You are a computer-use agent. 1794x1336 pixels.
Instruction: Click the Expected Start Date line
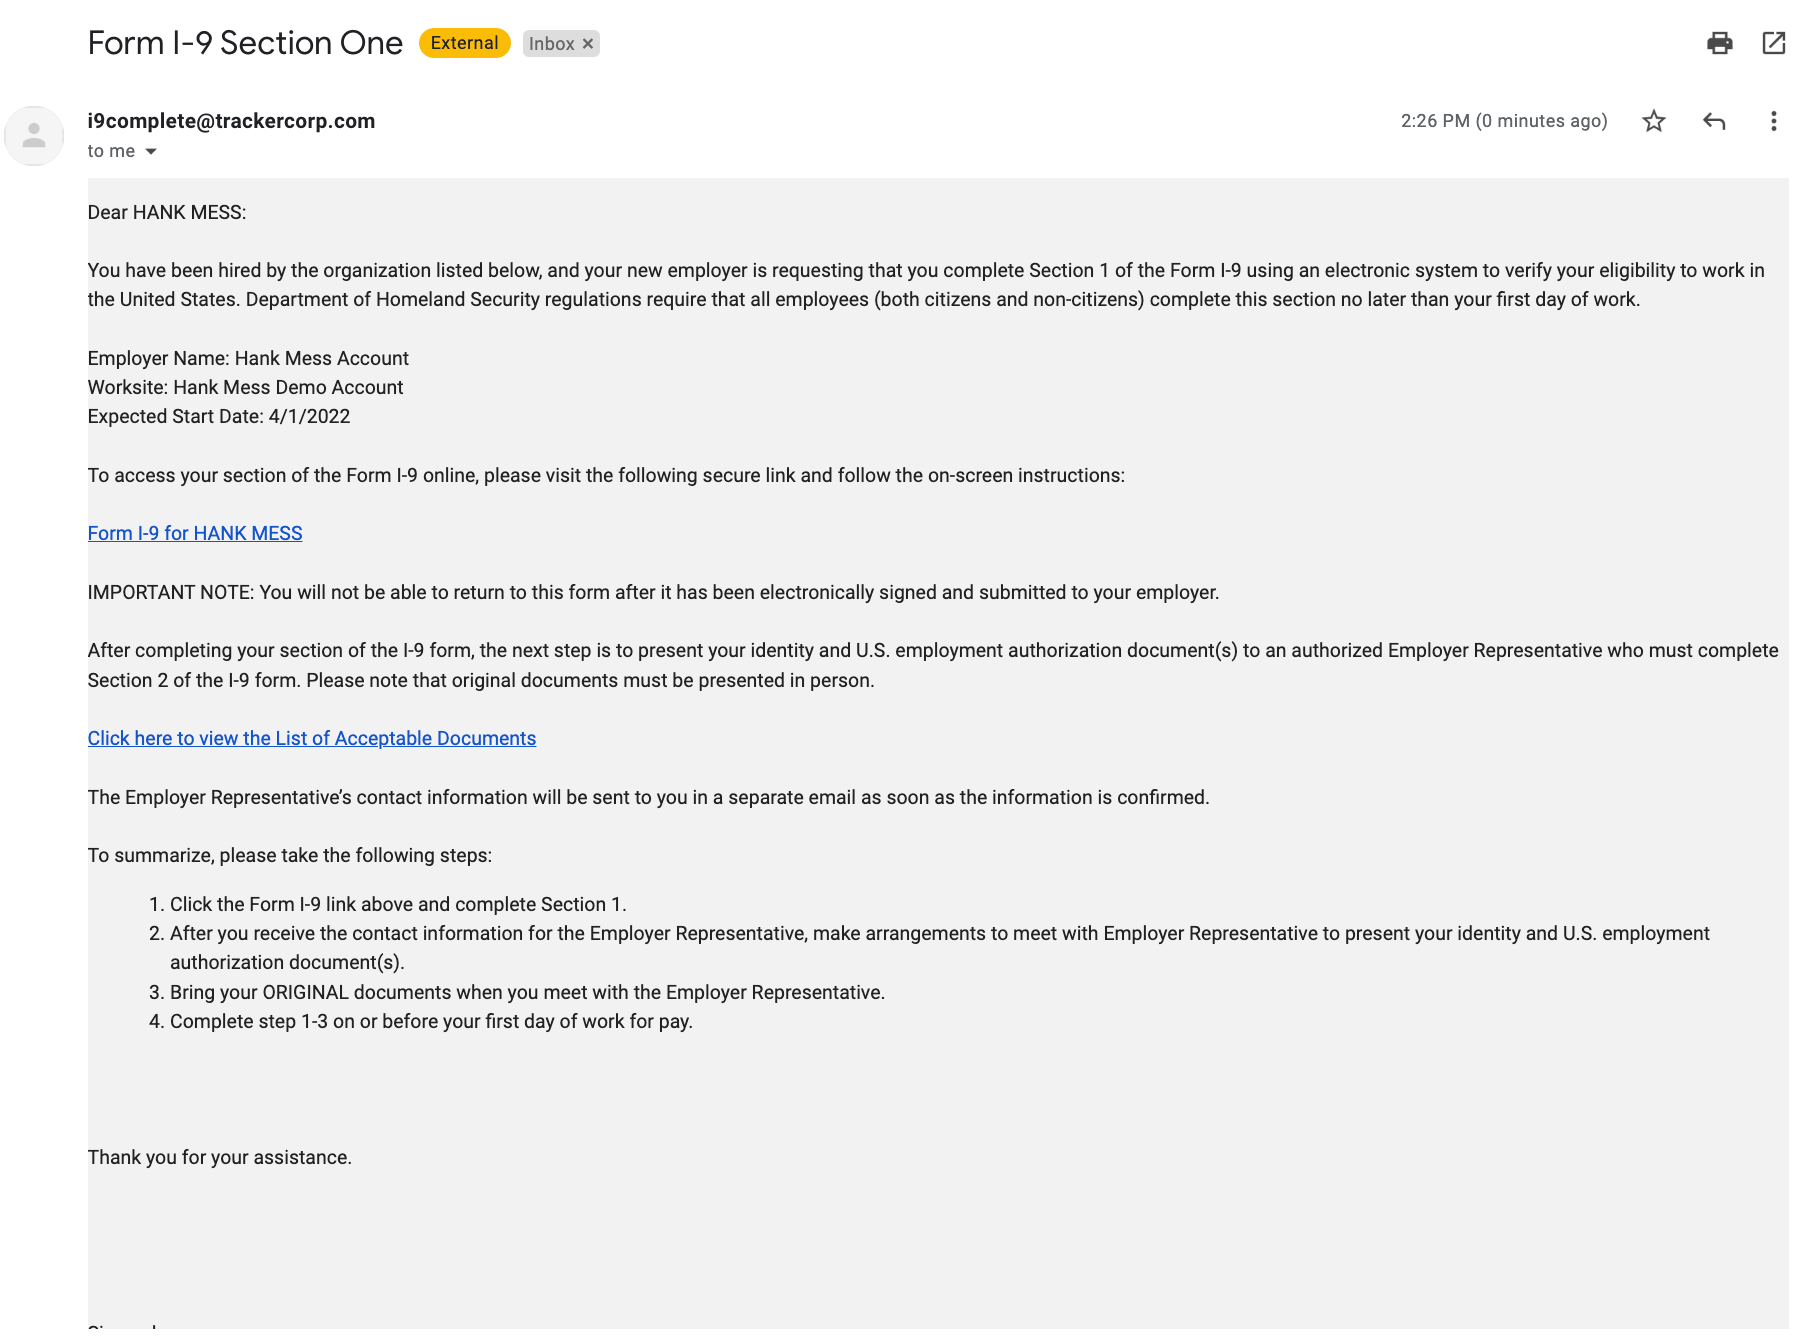(x=219, y=417)
